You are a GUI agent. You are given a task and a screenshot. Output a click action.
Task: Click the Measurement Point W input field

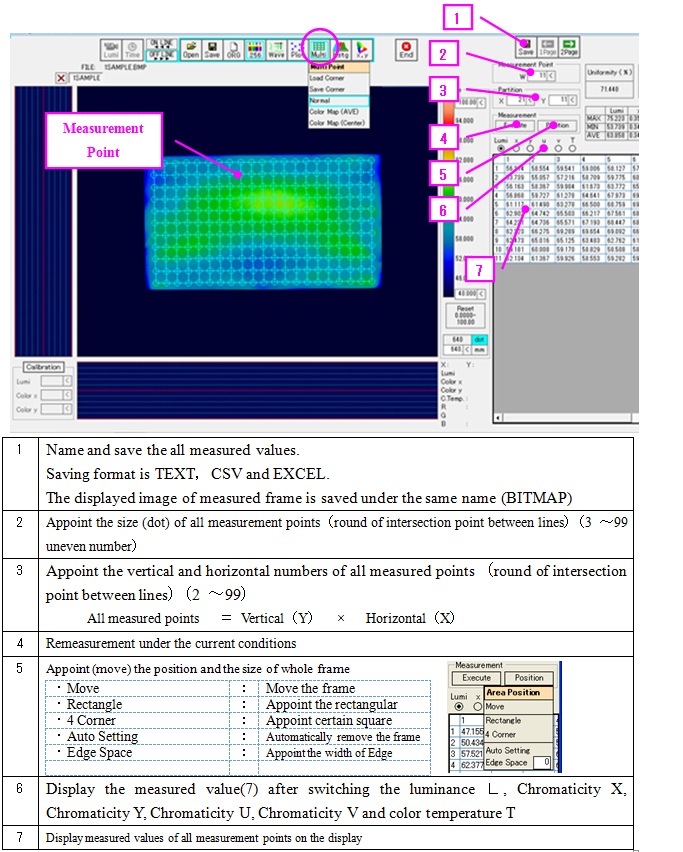coord(537,76)
